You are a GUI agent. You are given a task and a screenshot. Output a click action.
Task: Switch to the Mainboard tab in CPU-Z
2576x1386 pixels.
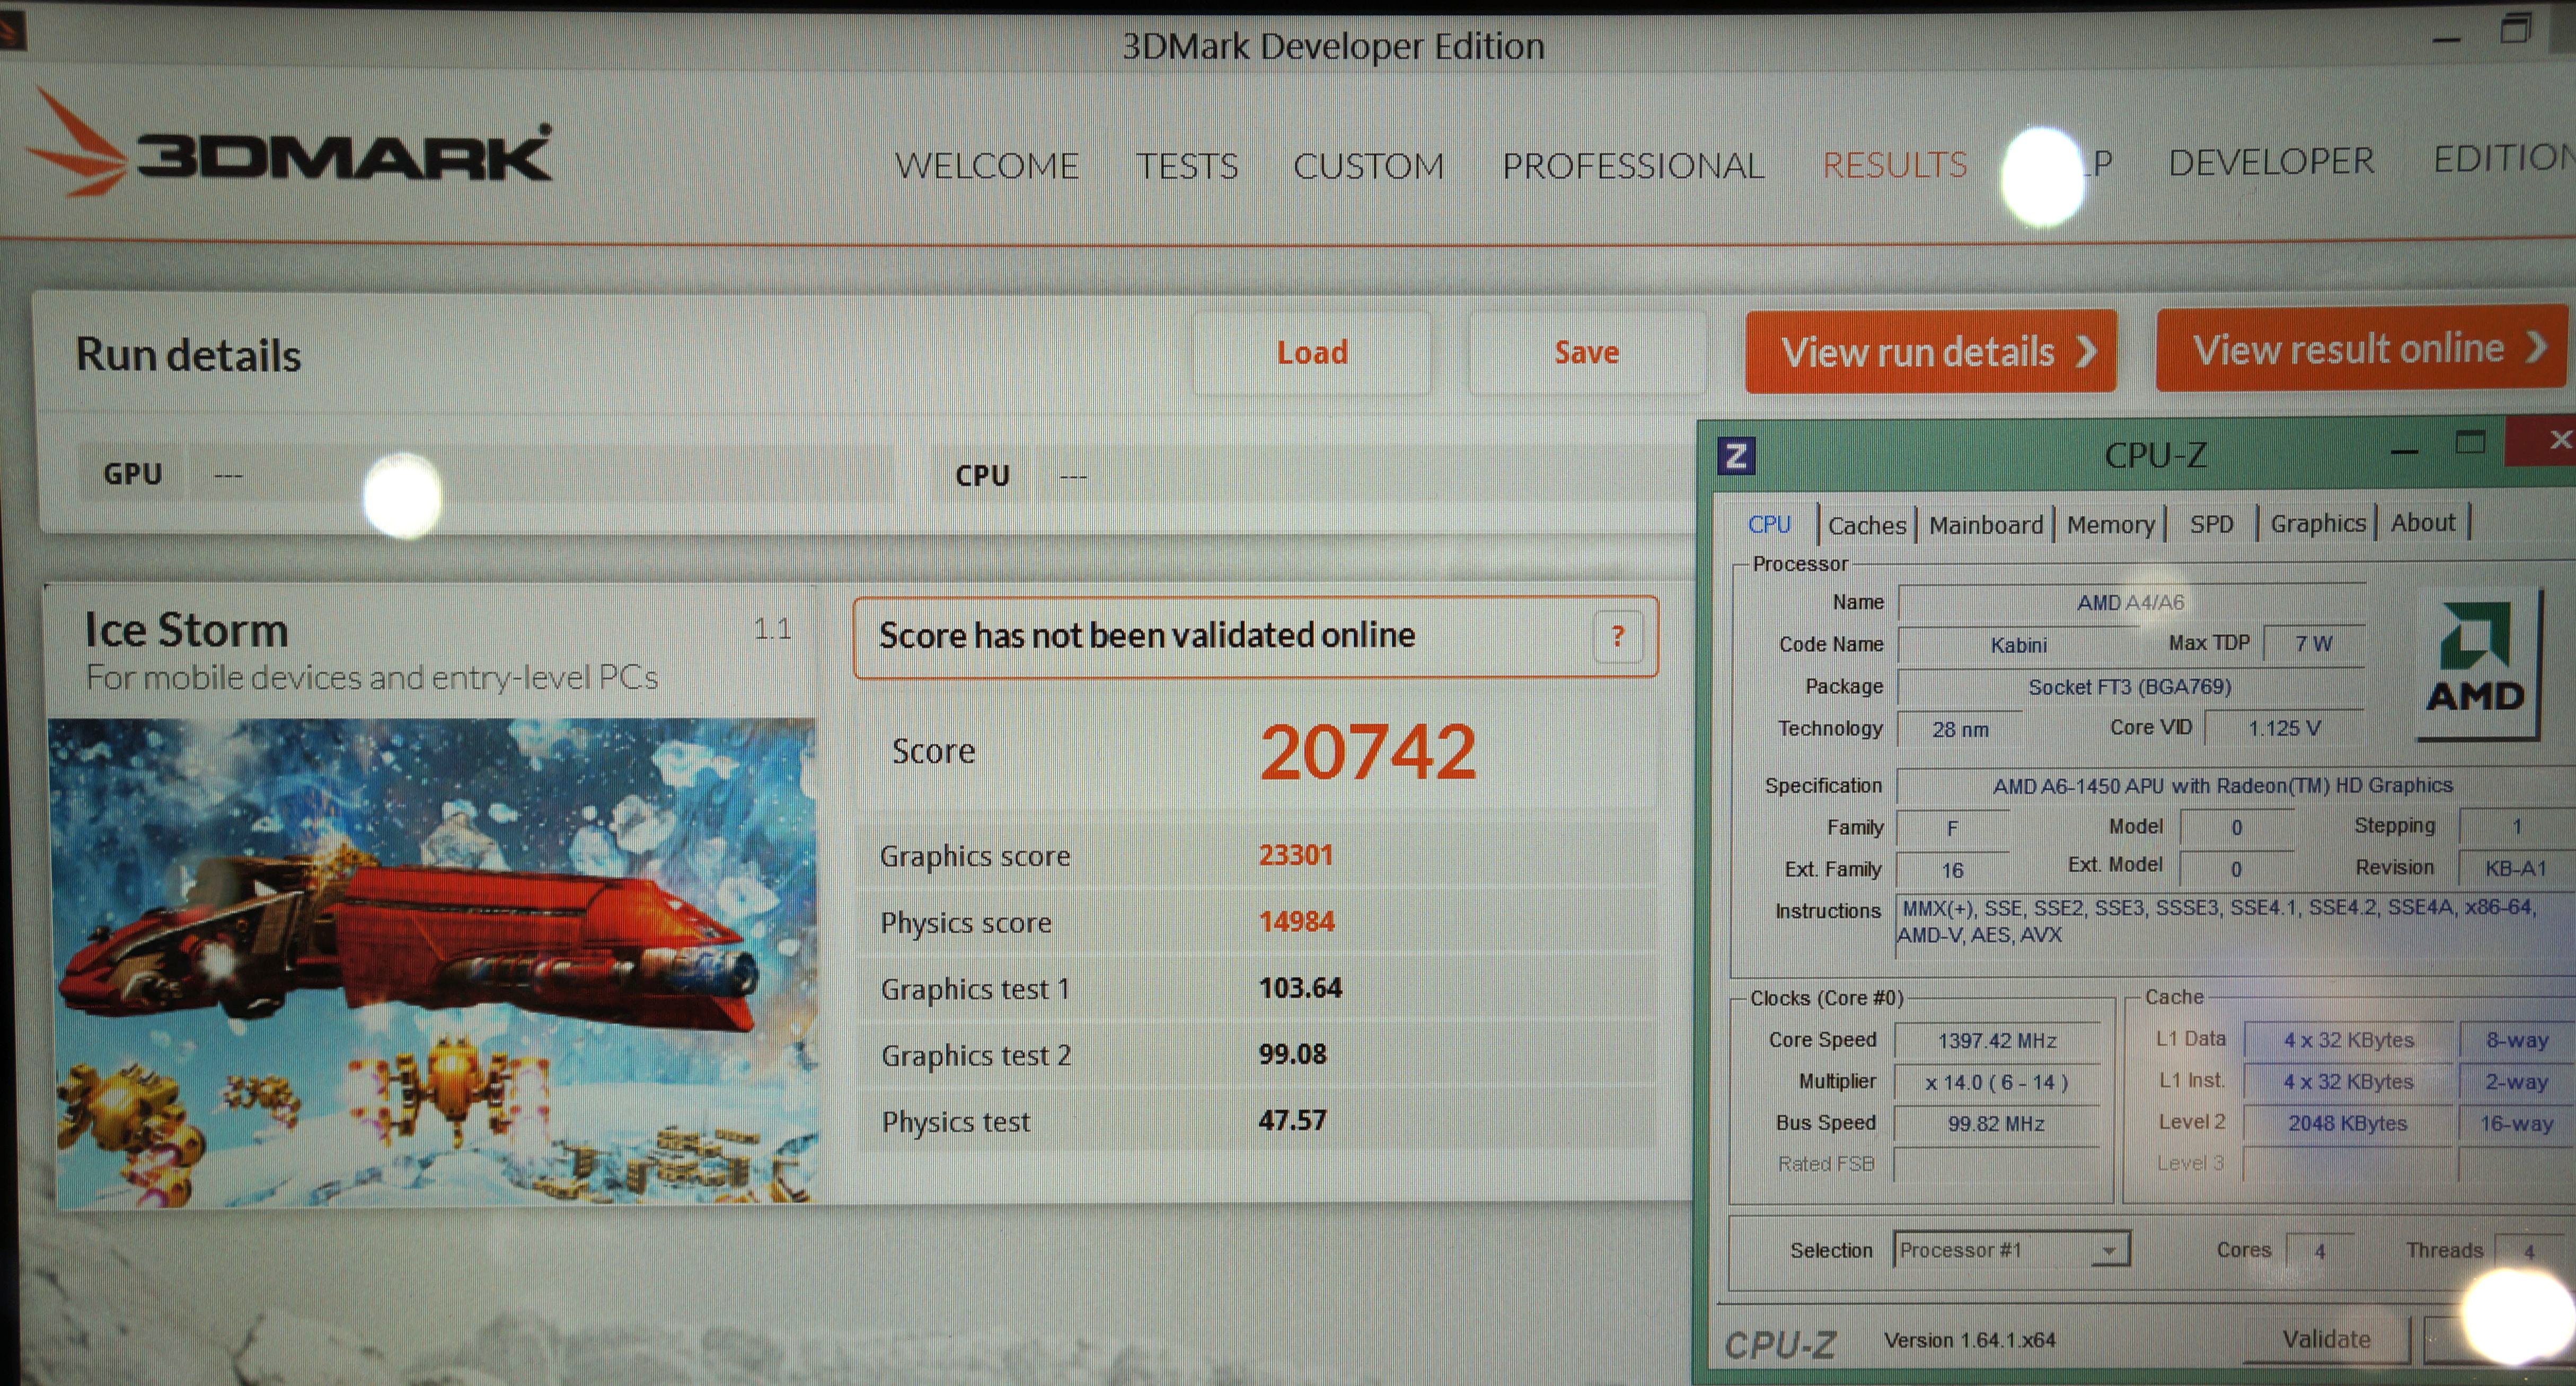pos(1985,525)
